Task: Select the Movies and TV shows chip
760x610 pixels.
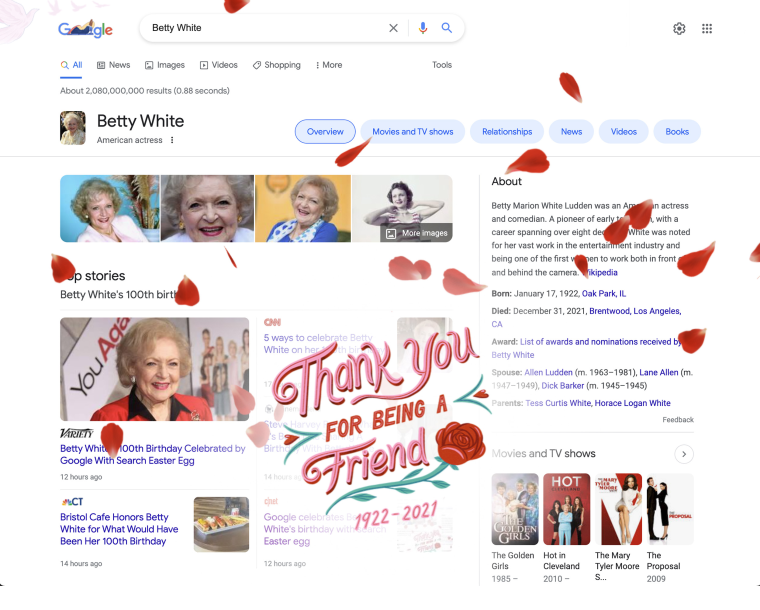Action: click(413, 132)
